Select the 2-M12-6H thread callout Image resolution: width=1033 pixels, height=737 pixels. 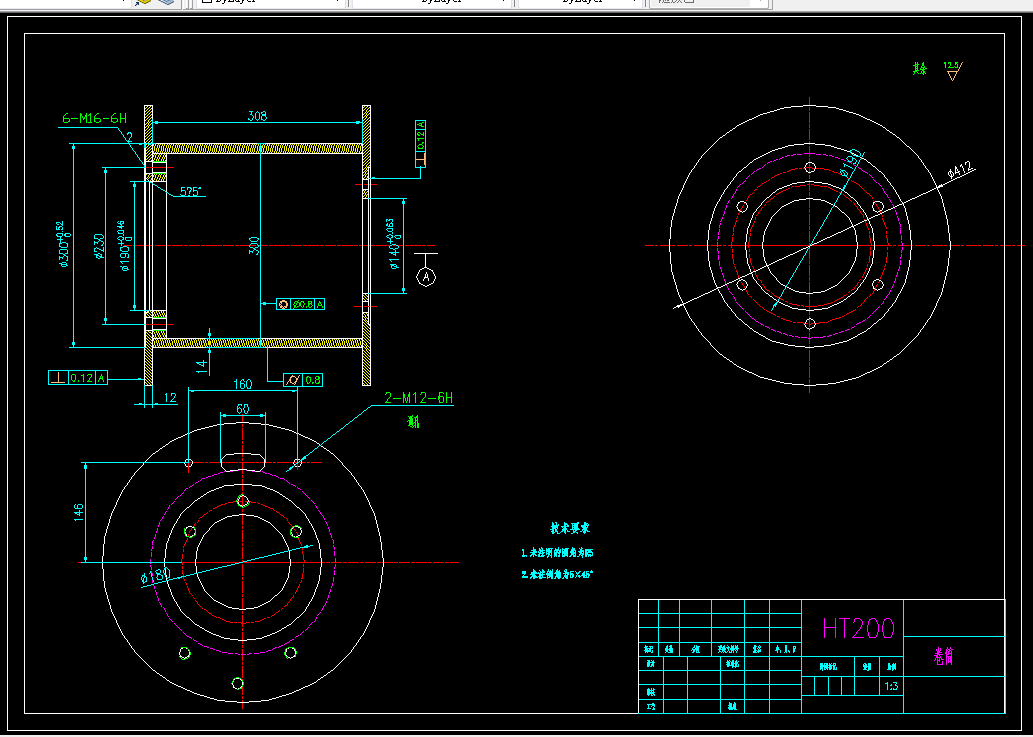[x=419, y=398]
